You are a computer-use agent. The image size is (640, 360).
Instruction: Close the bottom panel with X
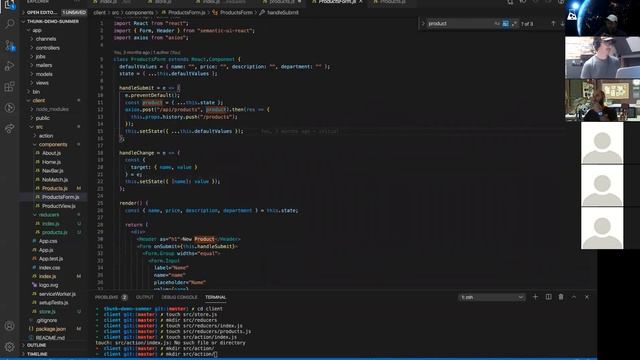(x=587, y=297)
